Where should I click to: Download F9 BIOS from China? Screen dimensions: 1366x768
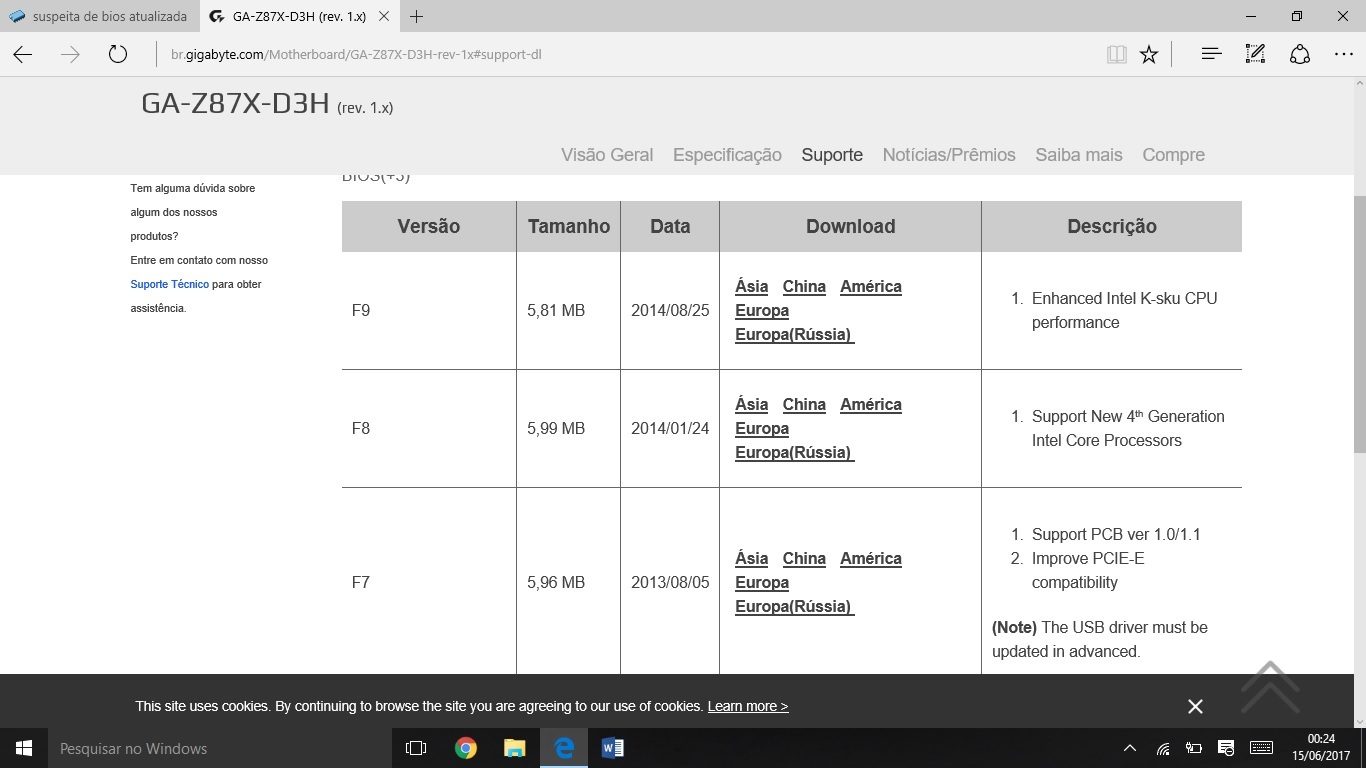(x=804, y=287)
